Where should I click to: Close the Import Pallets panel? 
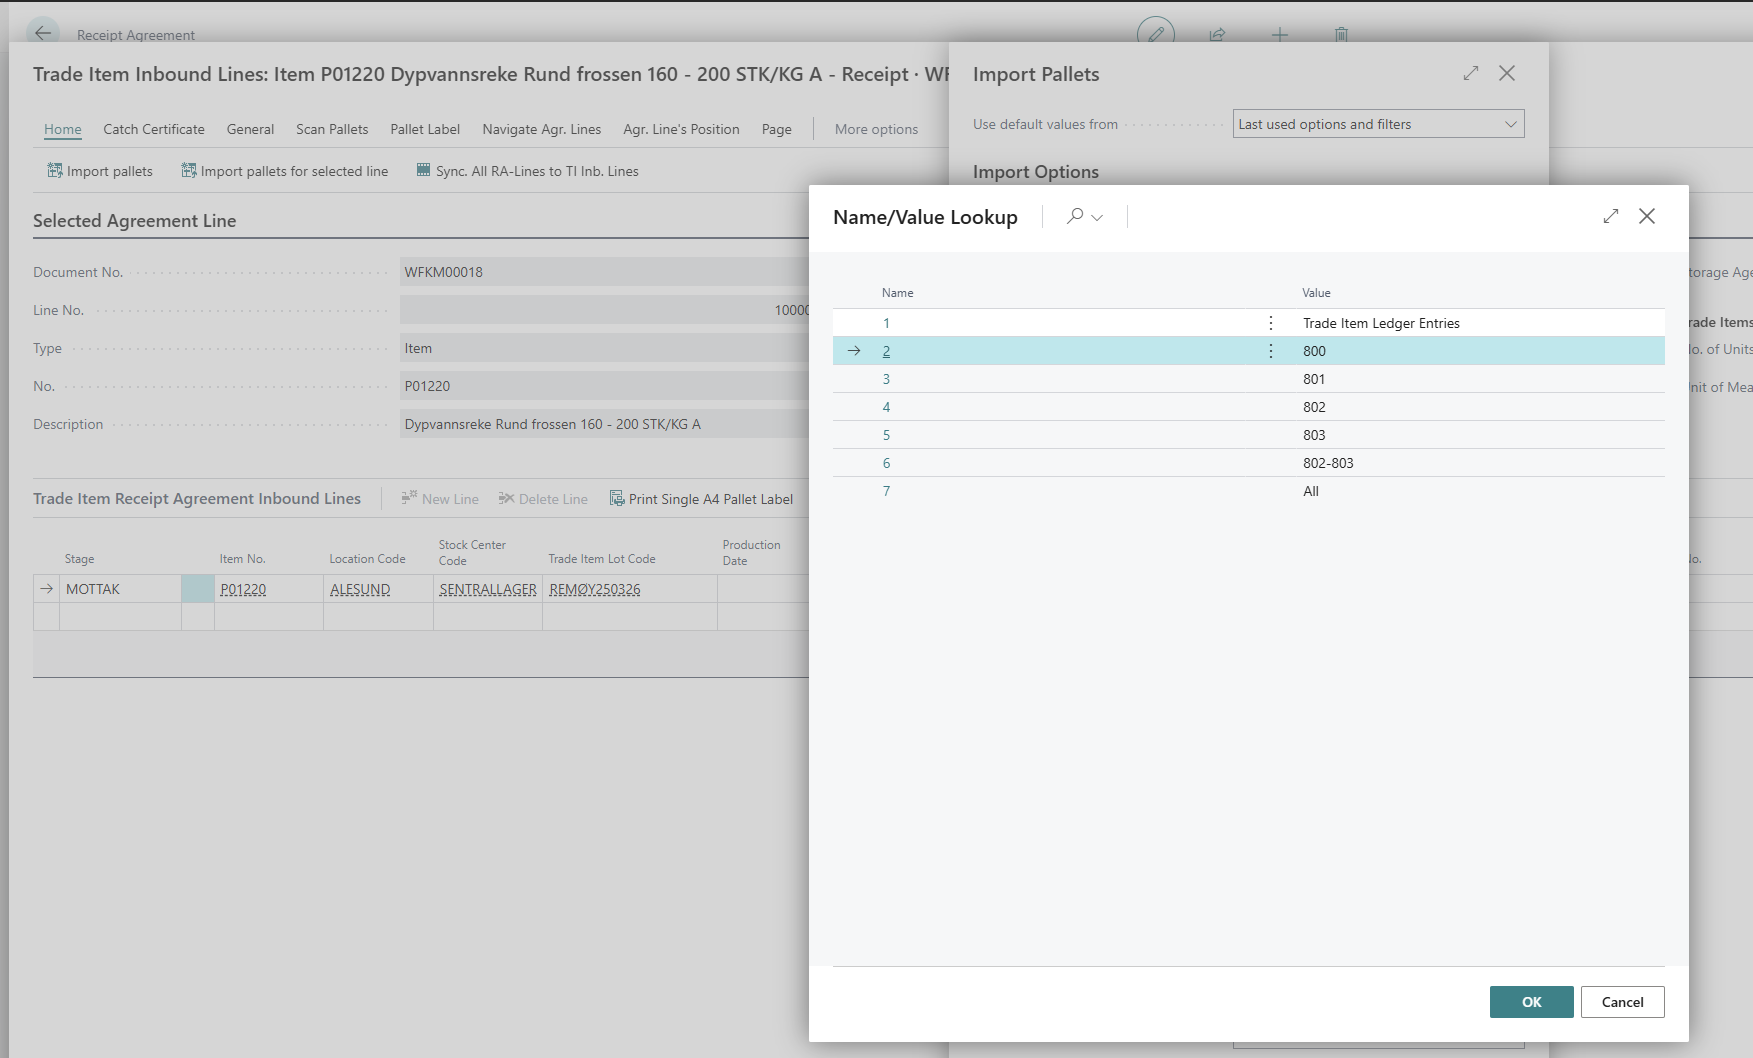(1507, 73)
